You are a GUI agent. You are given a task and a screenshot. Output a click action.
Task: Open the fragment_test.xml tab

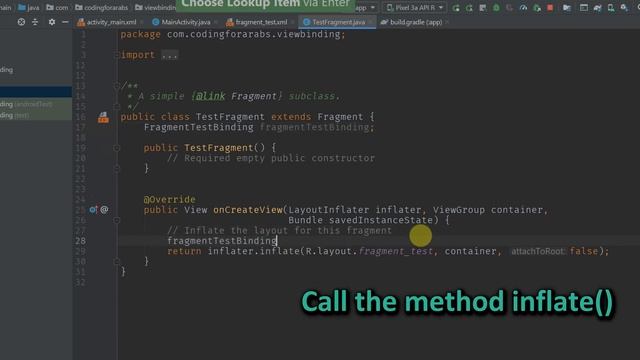[257, 22]
